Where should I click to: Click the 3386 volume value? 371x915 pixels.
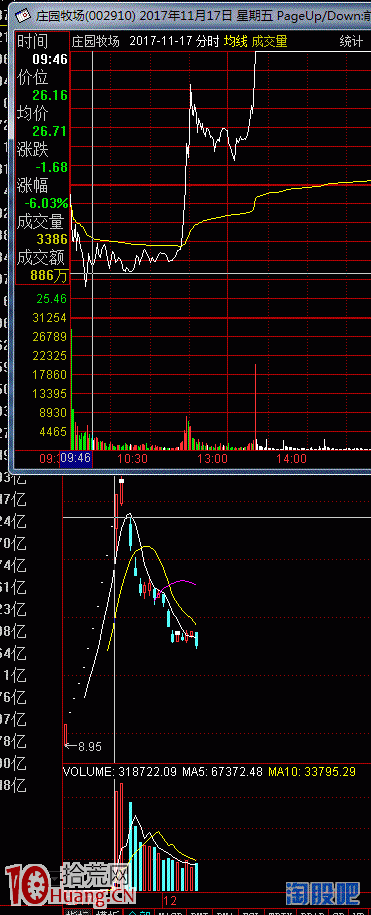pos(52,239)
